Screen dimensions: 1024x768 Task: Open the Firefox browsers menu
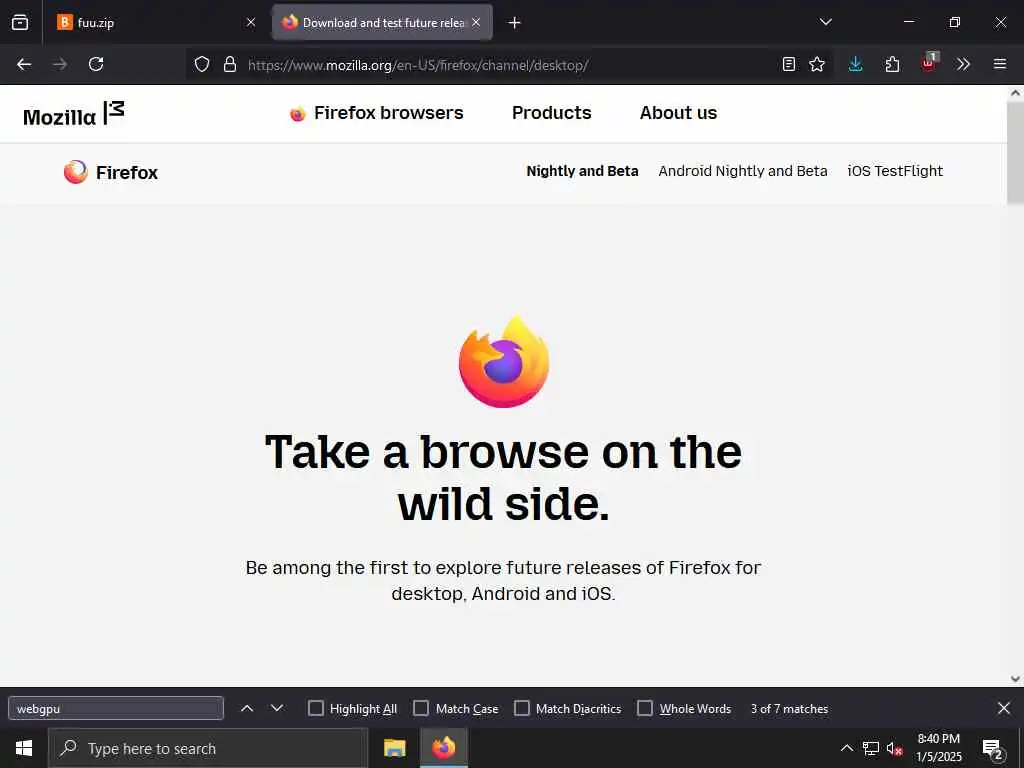[x=376, y=113]
